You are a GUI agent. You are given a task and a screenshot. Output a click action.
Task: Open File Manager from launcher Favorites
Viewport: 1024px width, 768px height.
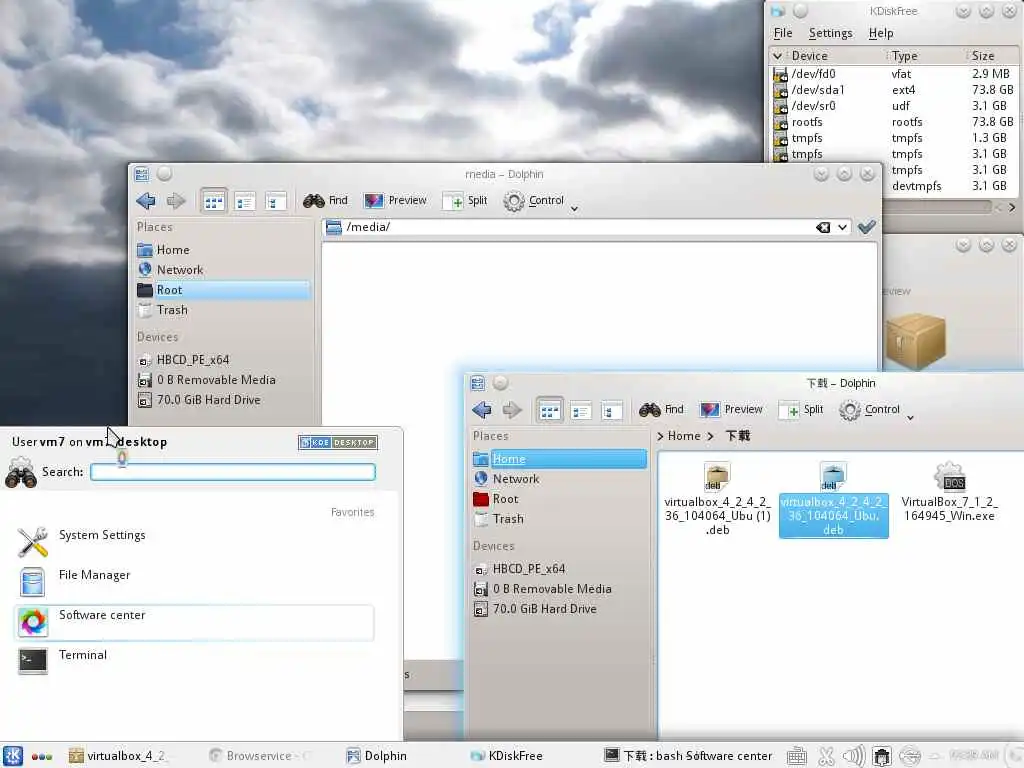tap(194, 582)
